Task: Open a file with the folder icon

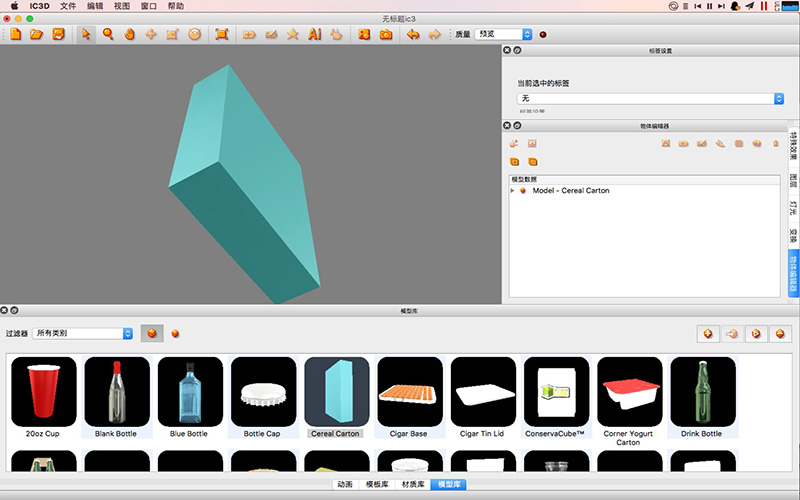Action: pos(36,34)
